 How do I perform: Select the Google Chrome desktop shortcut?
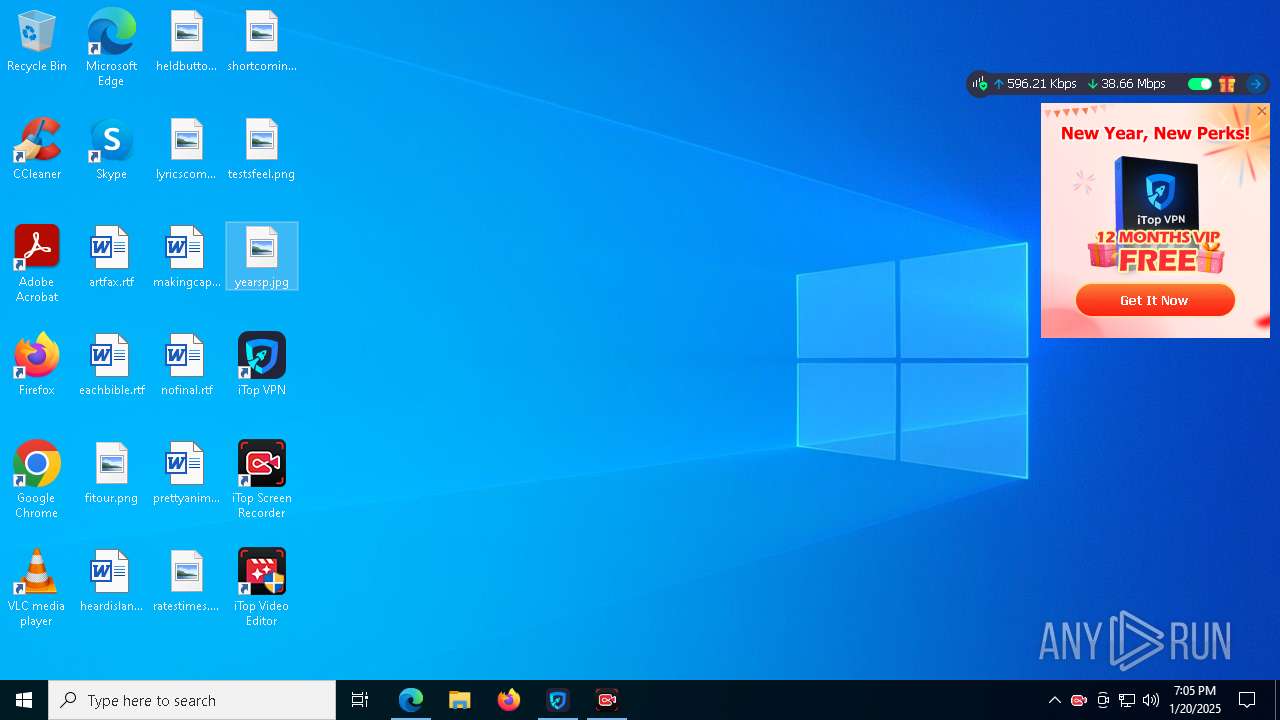tap(37, 480)
